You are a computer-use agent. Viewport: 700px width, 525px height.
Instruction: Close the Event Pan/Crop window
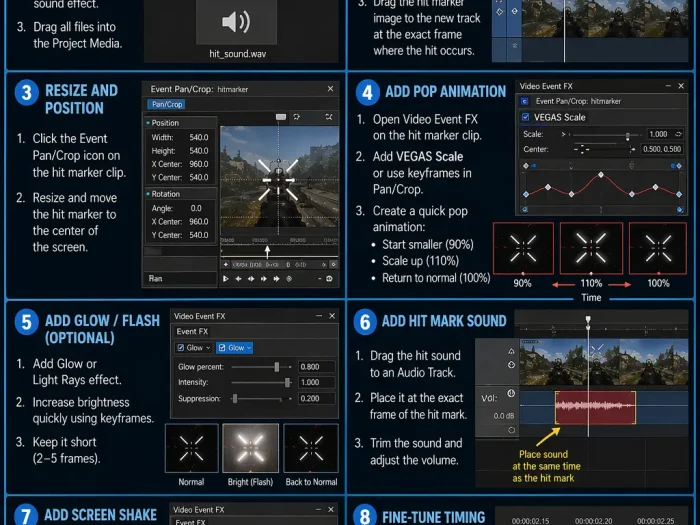pyautogui.click(x=330, y=89)
